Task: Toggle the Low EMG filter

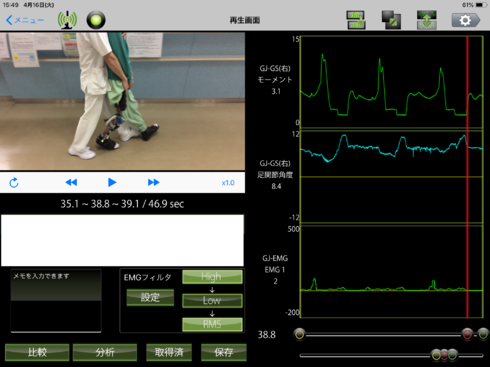Action: pos(212,300)
